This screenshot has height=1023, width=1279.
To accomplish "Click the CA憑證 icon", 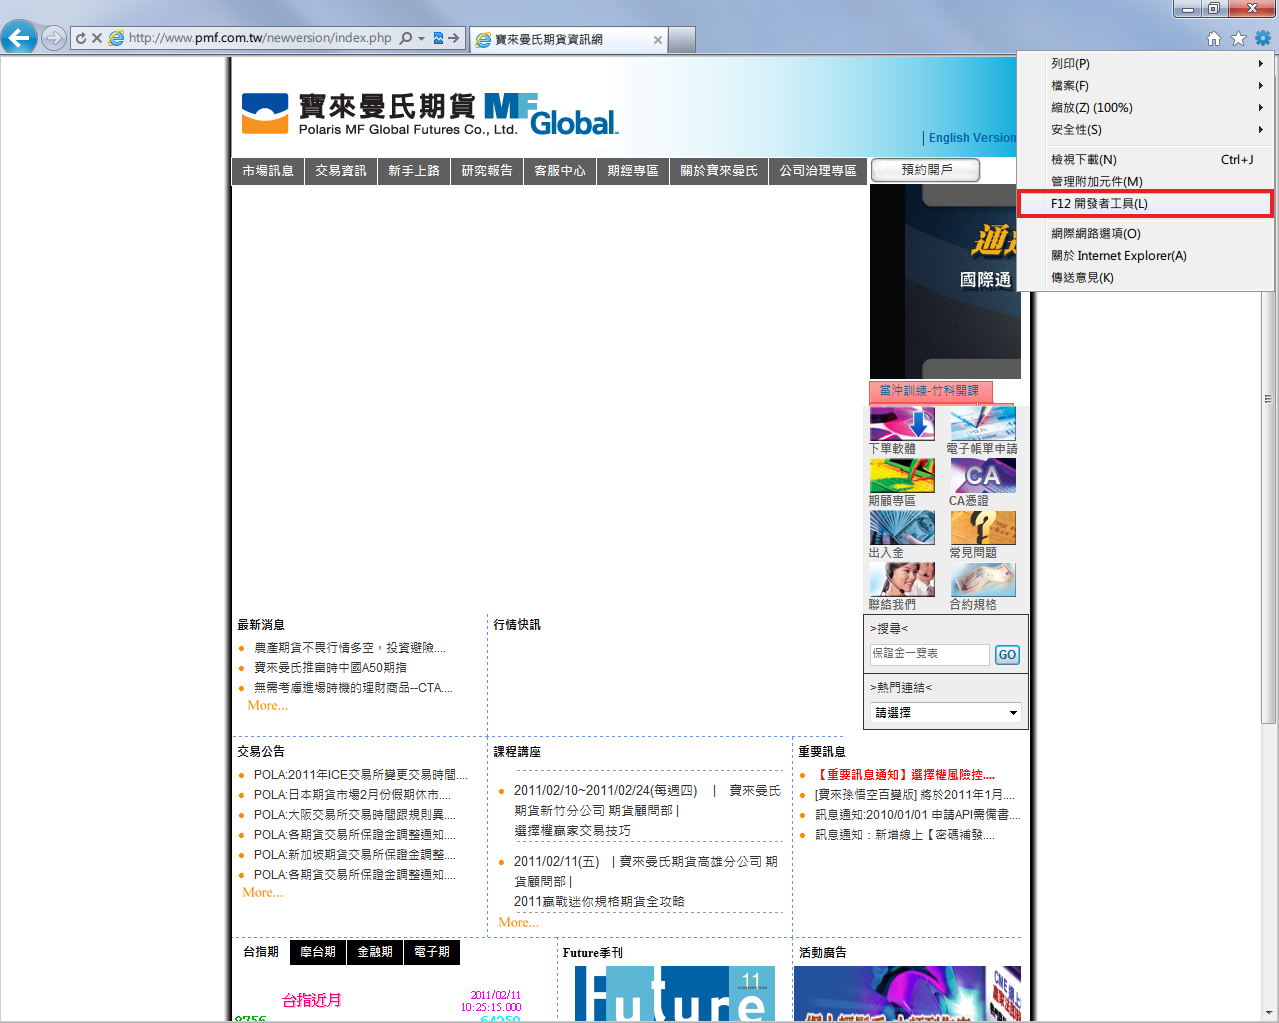I will (x=983, y=476).
